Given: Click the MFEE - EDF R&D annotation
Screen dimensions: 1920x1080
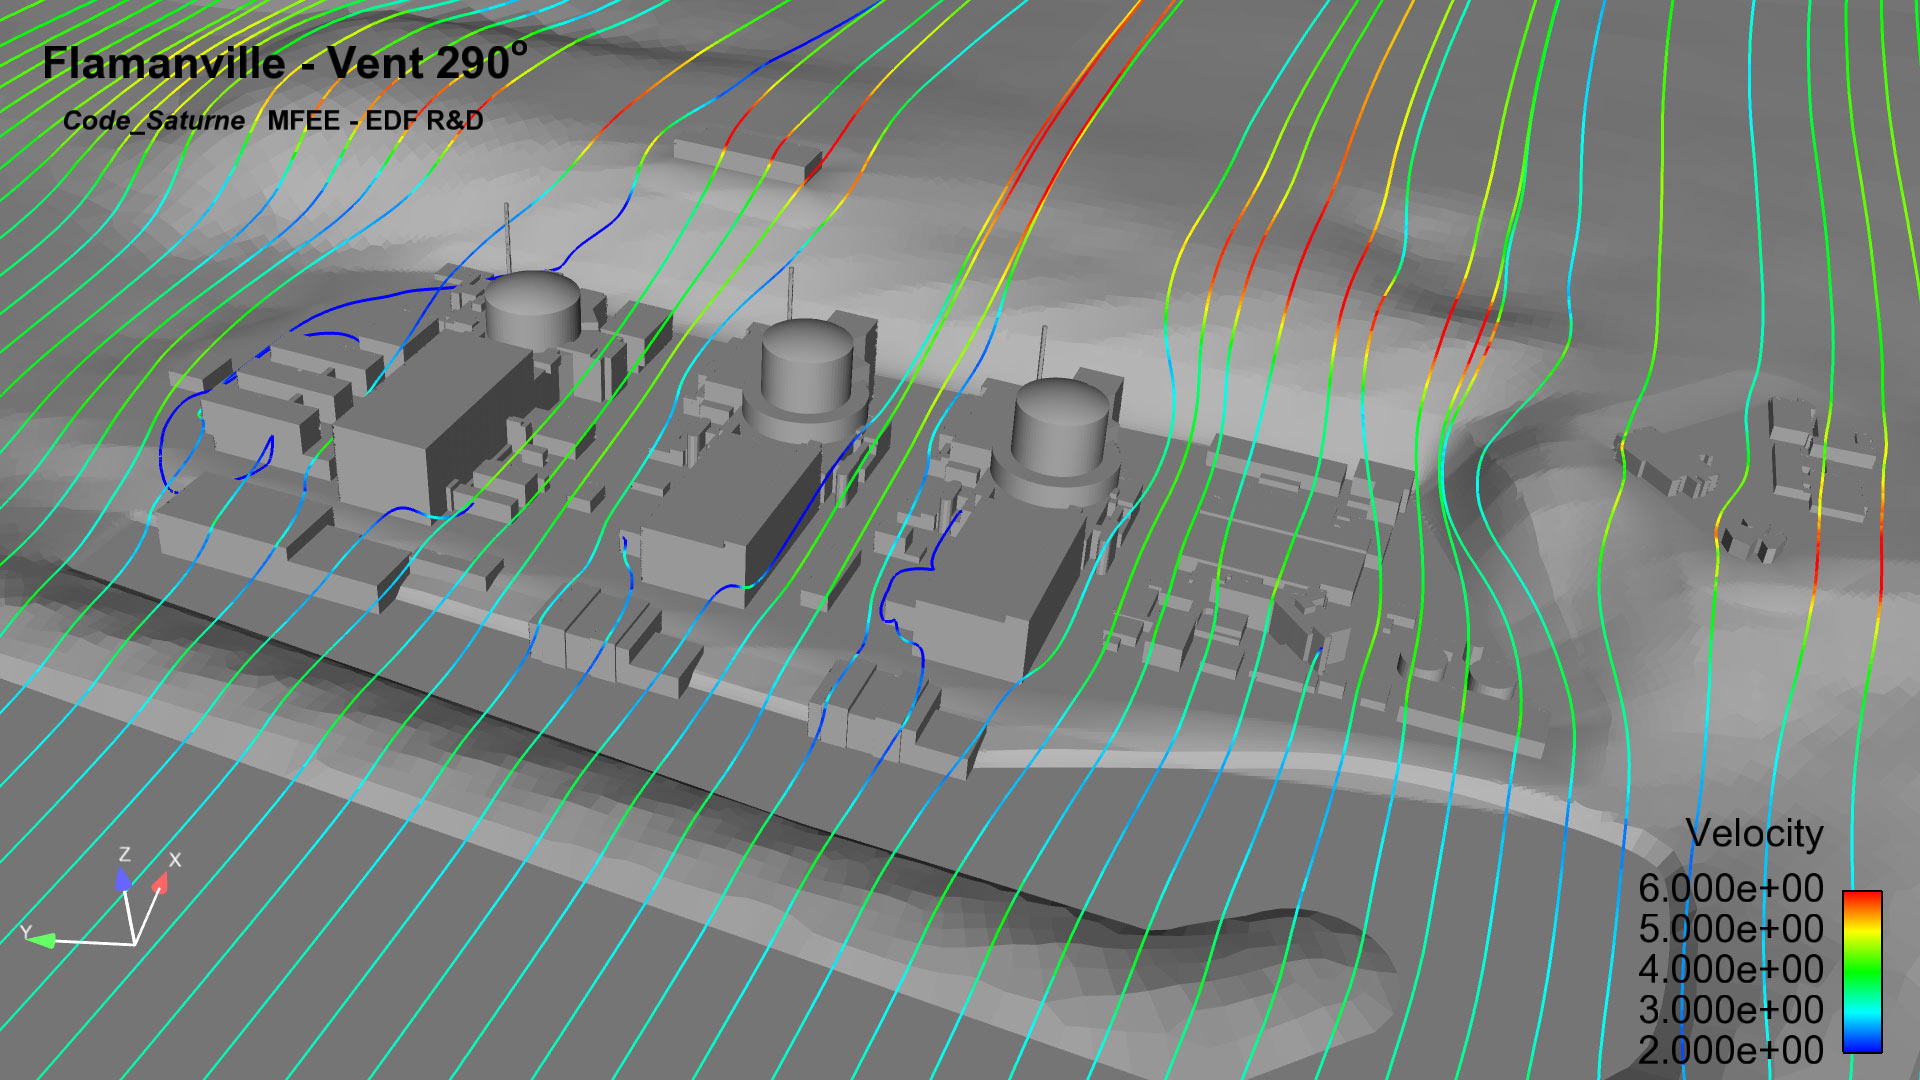Looking at the screenshot, I should 375,121.
